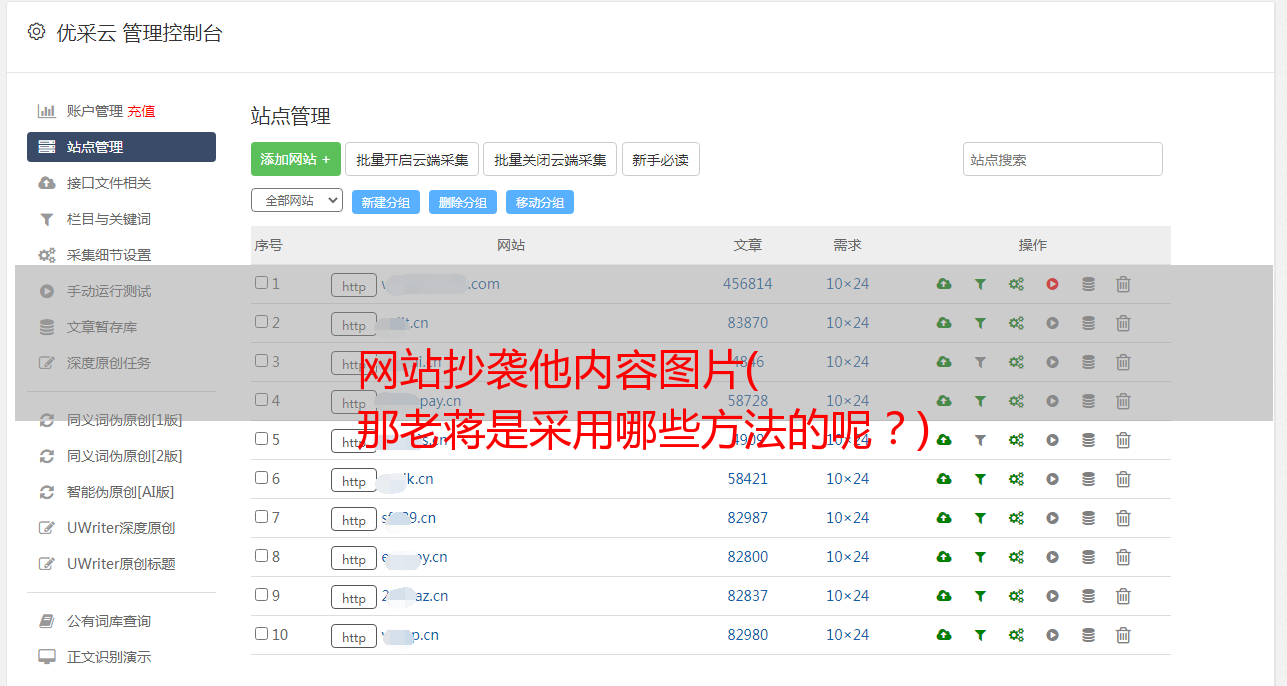This screenshot has height=686, width=1287.
Task: Click the gray filter icon in row 5
Action: pos(980,440)
